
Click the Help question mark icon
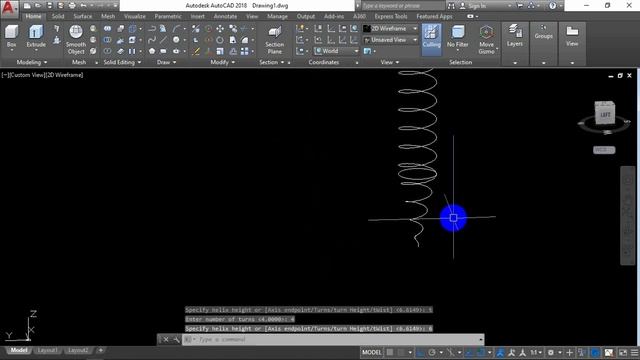(x=552, y=6)
